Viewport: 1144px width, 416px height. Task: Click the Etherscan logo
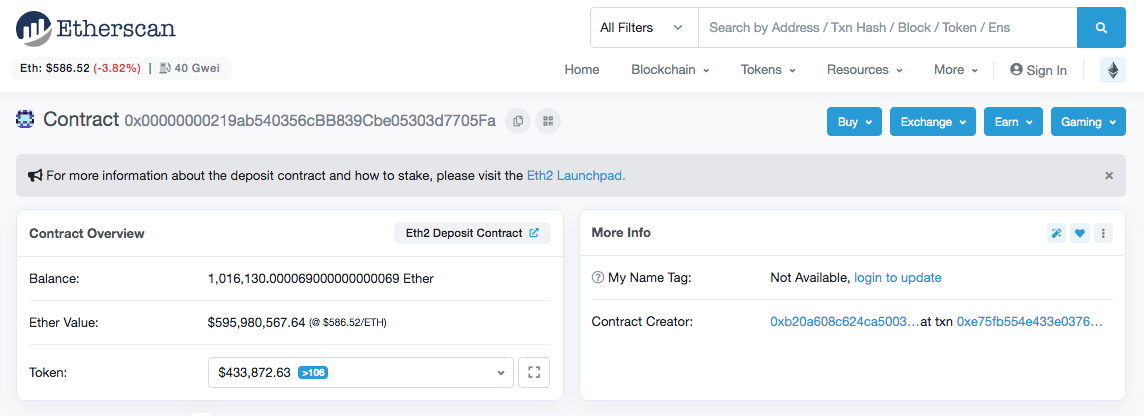96,28
